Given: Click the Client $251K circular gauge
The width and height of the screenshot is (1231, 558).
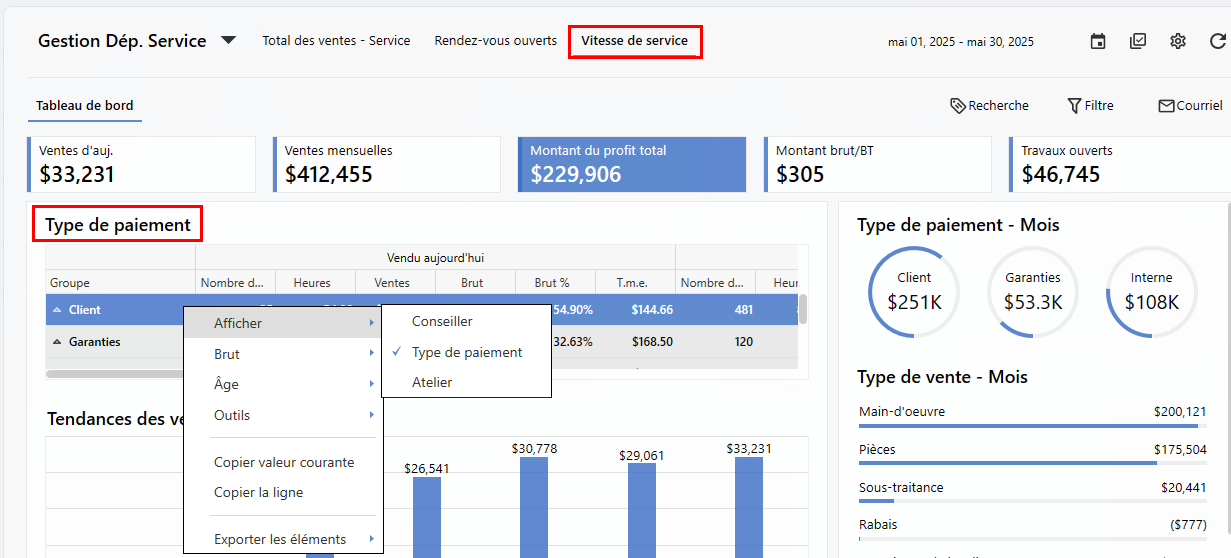Looking at the screenshot, I should tap(914, 291).
